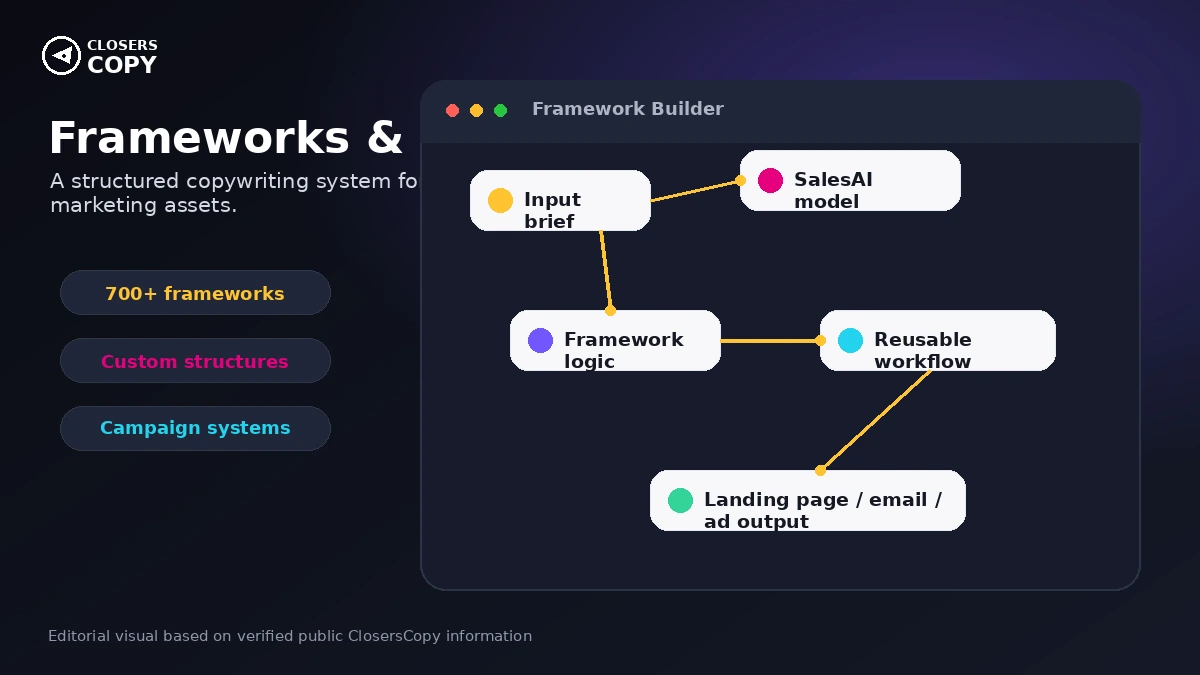Click the cyan dot on Reusable workflow
Viewport: 1200px width, 675px height.
pos(850,340)
